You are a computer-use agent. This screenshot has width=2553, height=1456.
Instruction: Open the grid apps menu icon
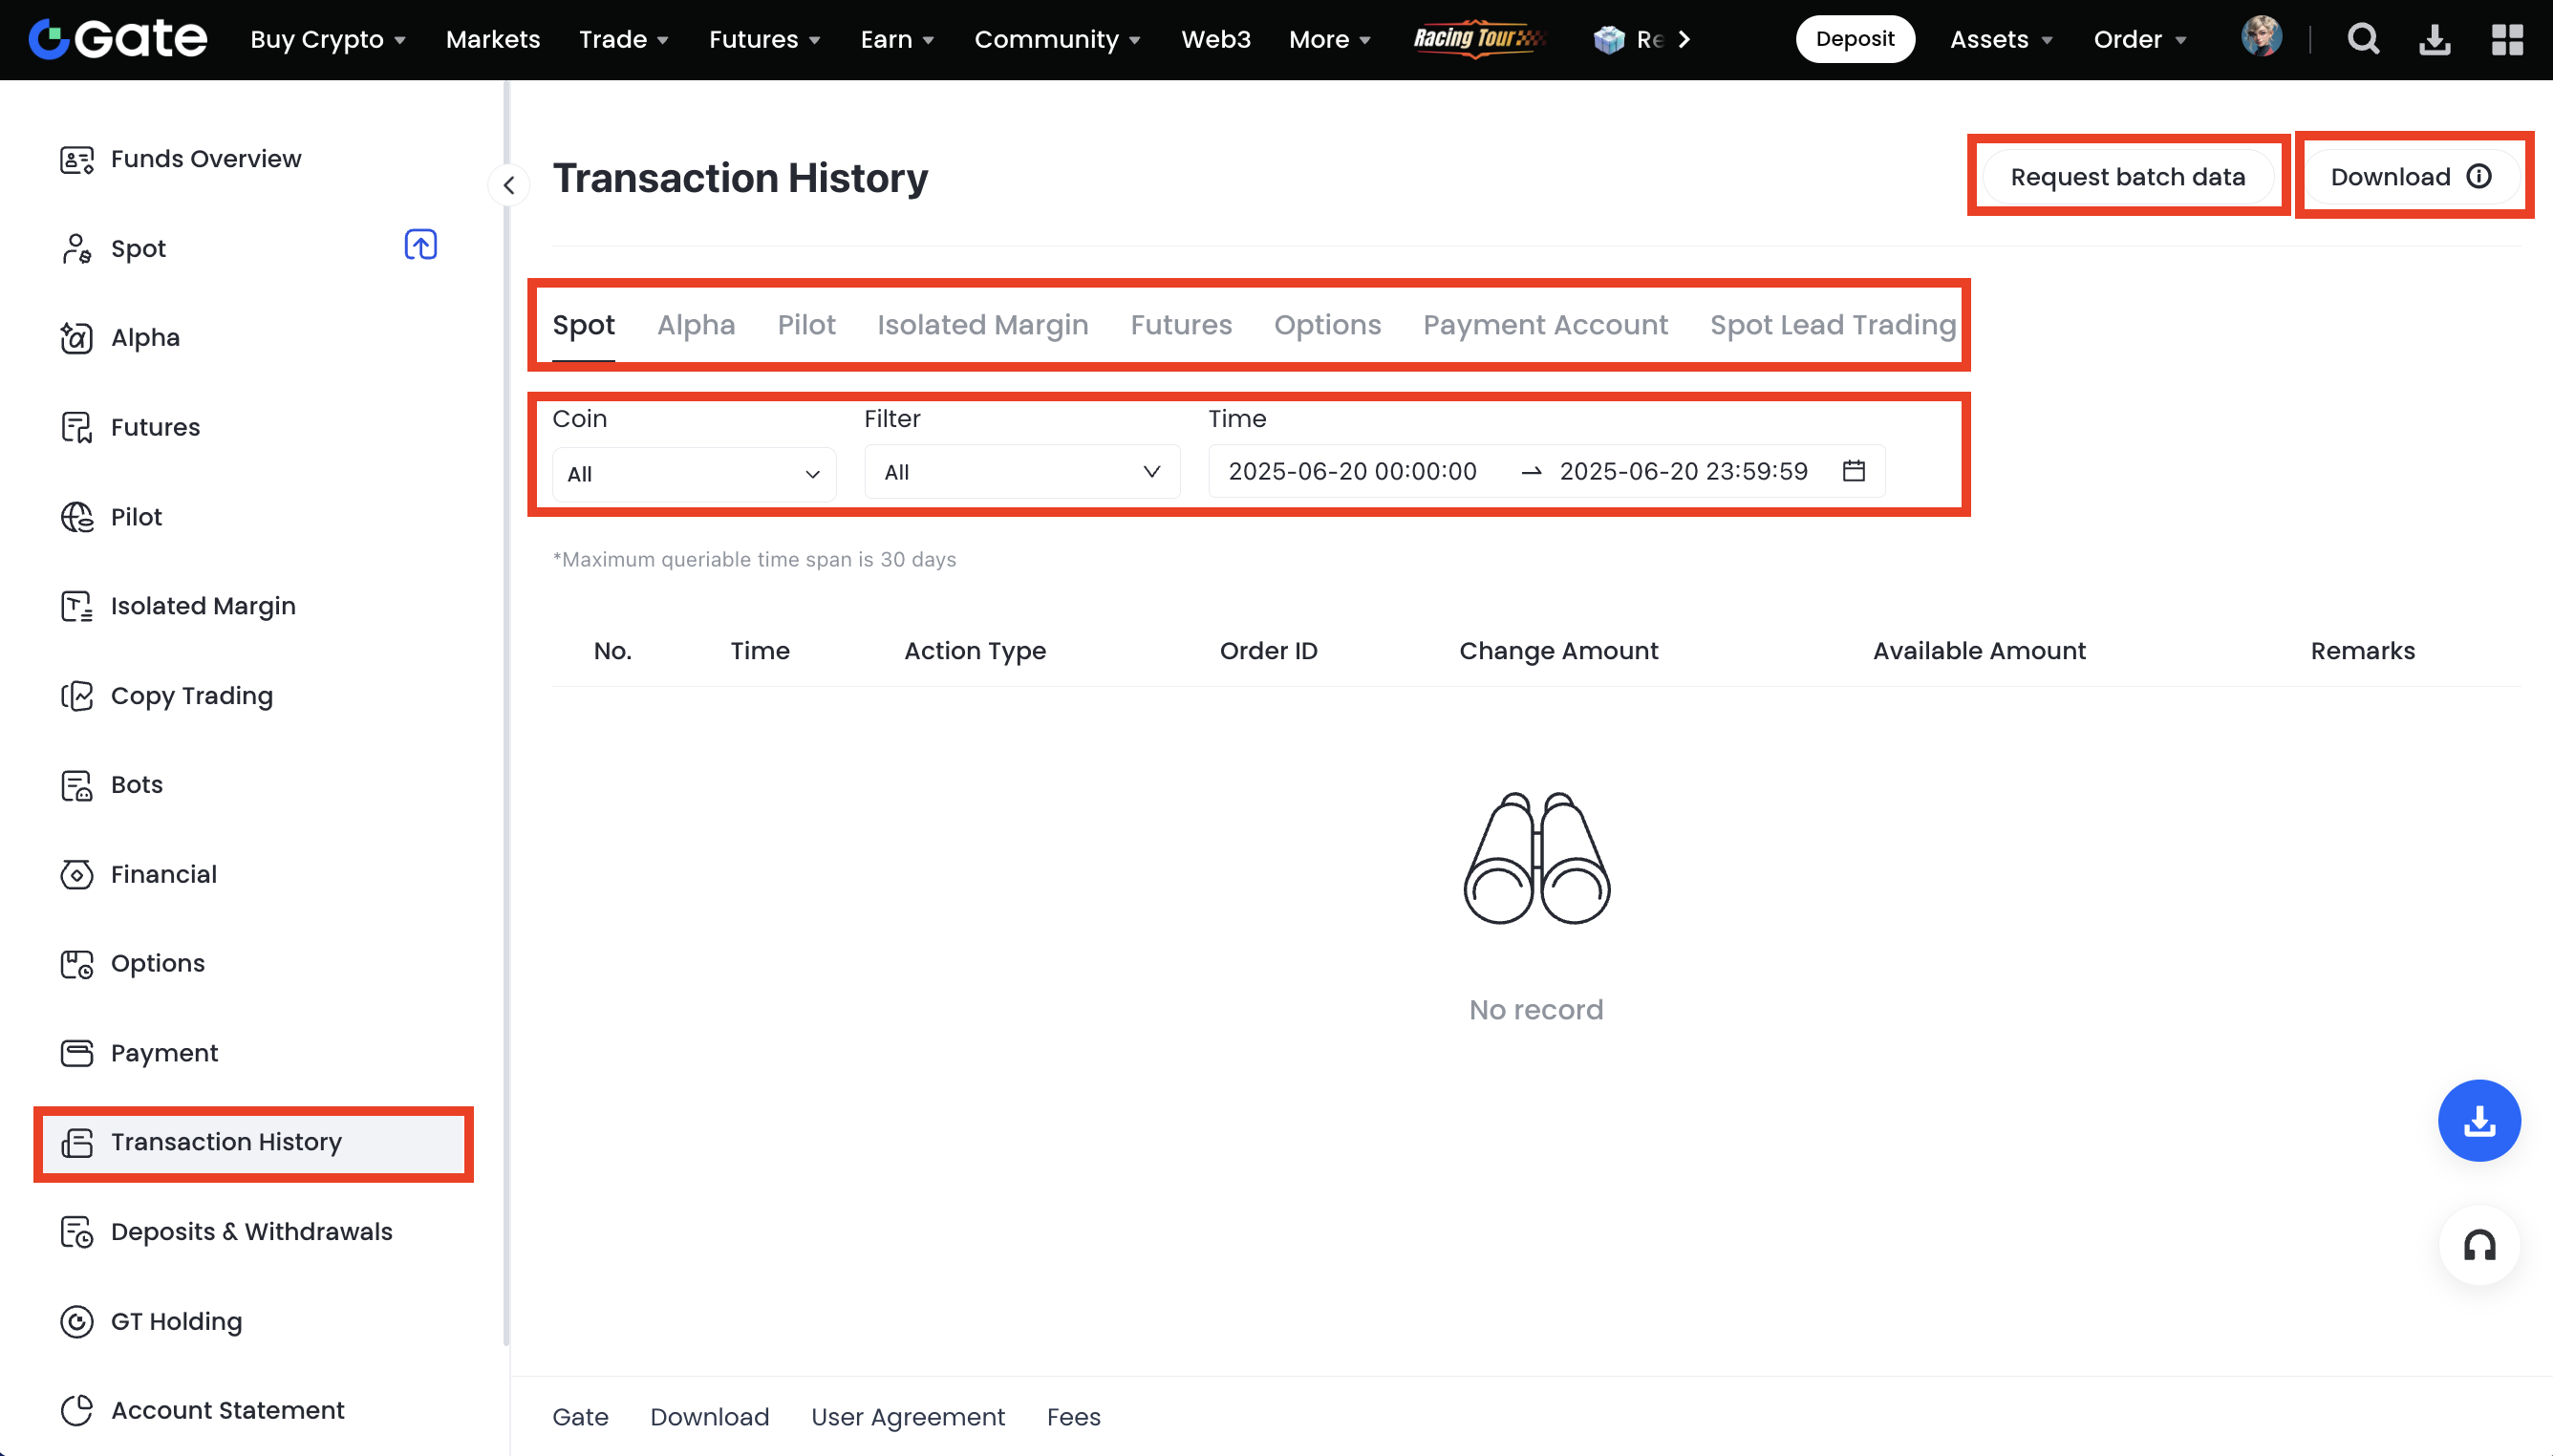pyautogui.click(x=2506, y=39)
